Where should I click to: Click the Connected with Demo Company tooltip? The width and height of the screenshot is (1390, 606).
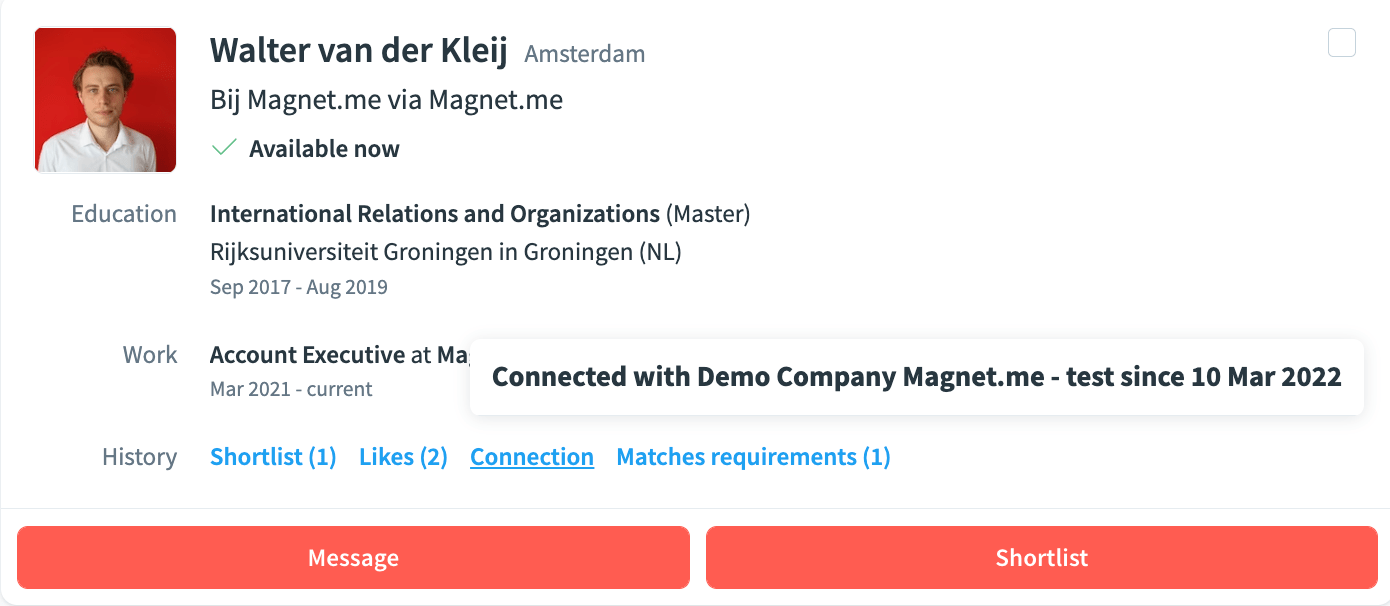coord(917,377)
